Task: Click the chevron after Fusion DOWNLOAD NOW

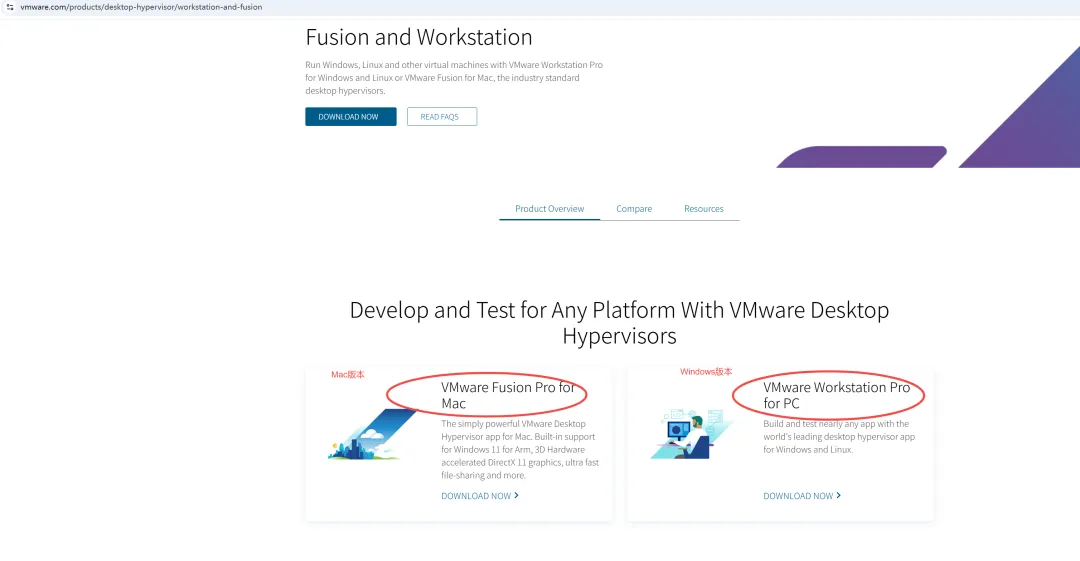Action: (x=517, y=495)
